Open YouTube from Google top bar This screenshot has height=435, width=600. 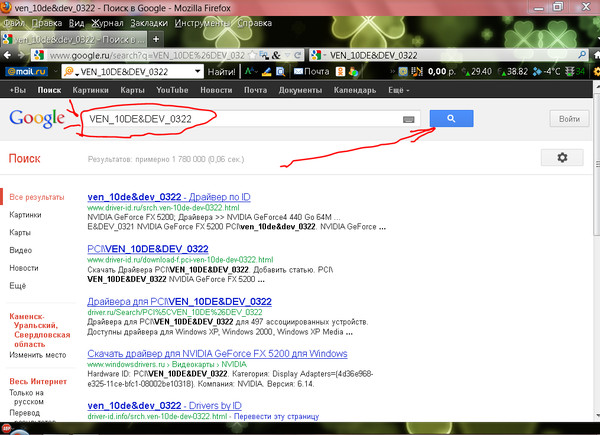click(172, 90)
